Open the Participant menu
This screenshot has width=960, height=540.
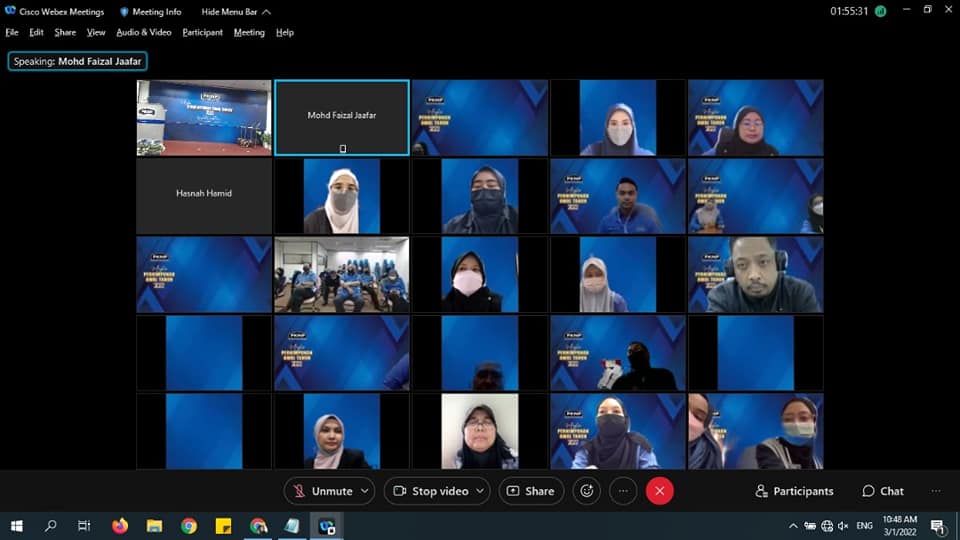(202, 32)
